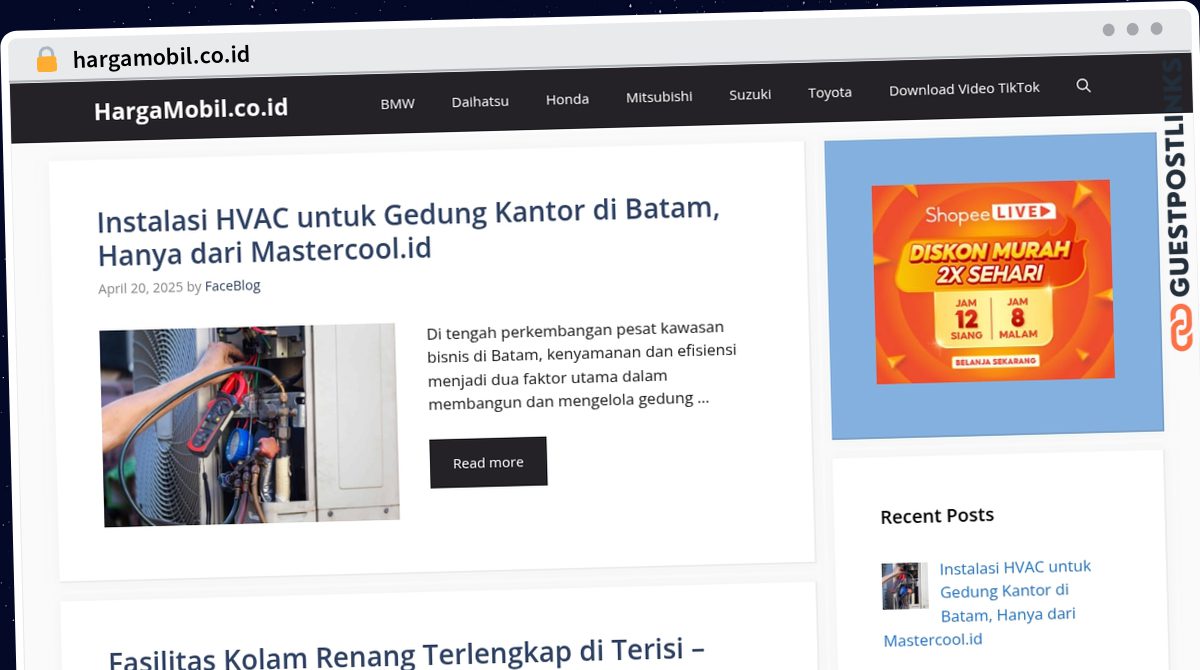This screenshot has width=1200, height=670.
Task: Click the HargaMobil.co.id site title
Action: [x=191, y=109]
